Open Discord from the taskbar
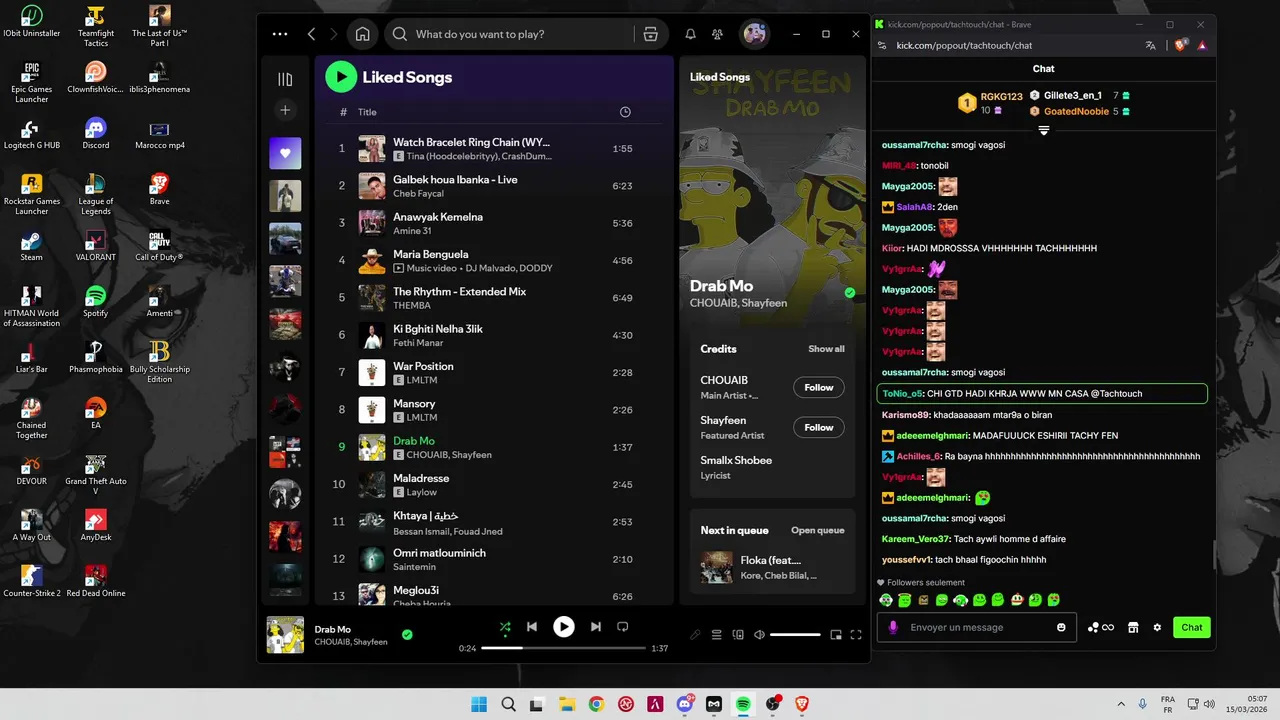 [x=685, y=704]
